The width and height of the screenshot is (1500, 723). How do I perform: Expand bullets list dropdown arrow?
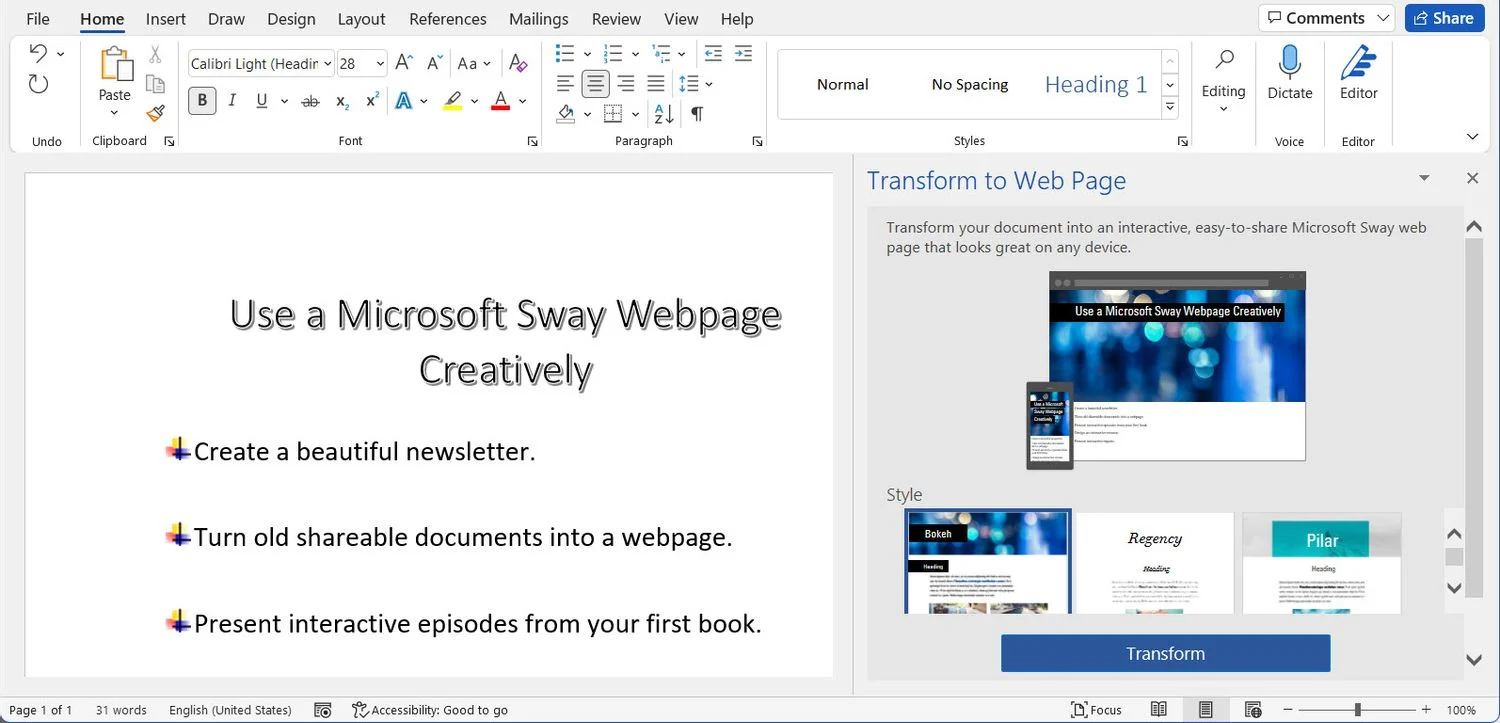587,54
